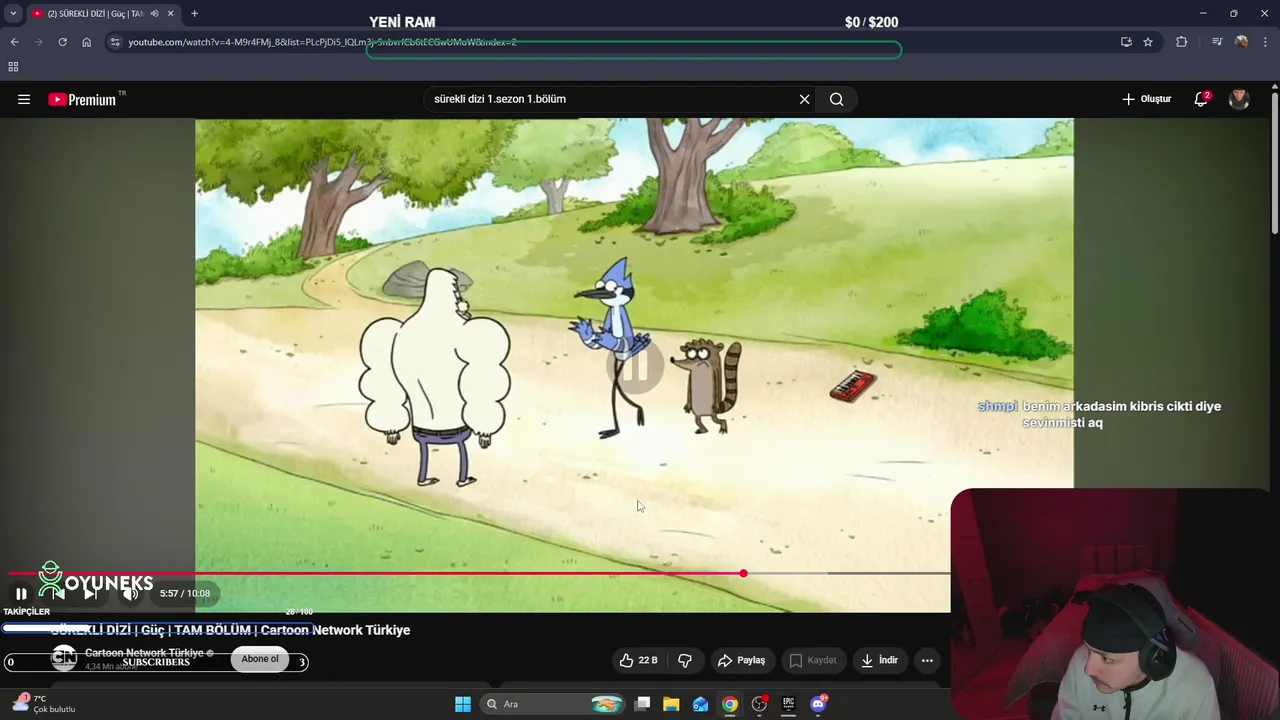Open the Oluştur create menu

click(x=1146, y=99)
